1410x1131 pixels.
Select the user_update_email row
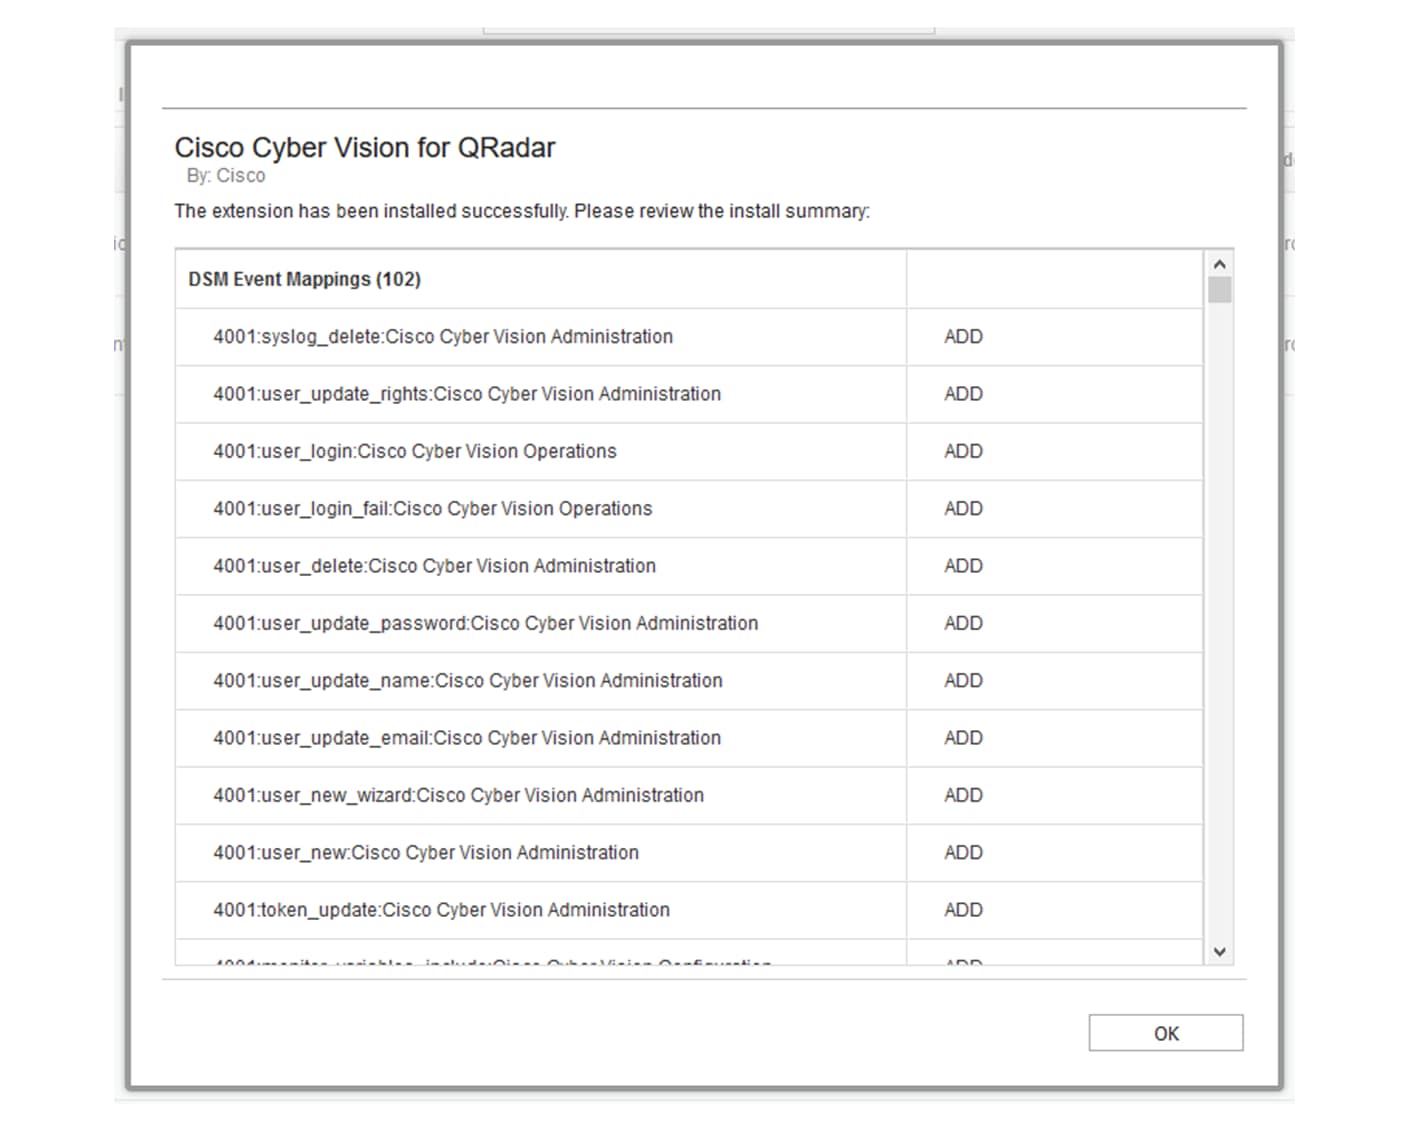click(x=466, y=738)
